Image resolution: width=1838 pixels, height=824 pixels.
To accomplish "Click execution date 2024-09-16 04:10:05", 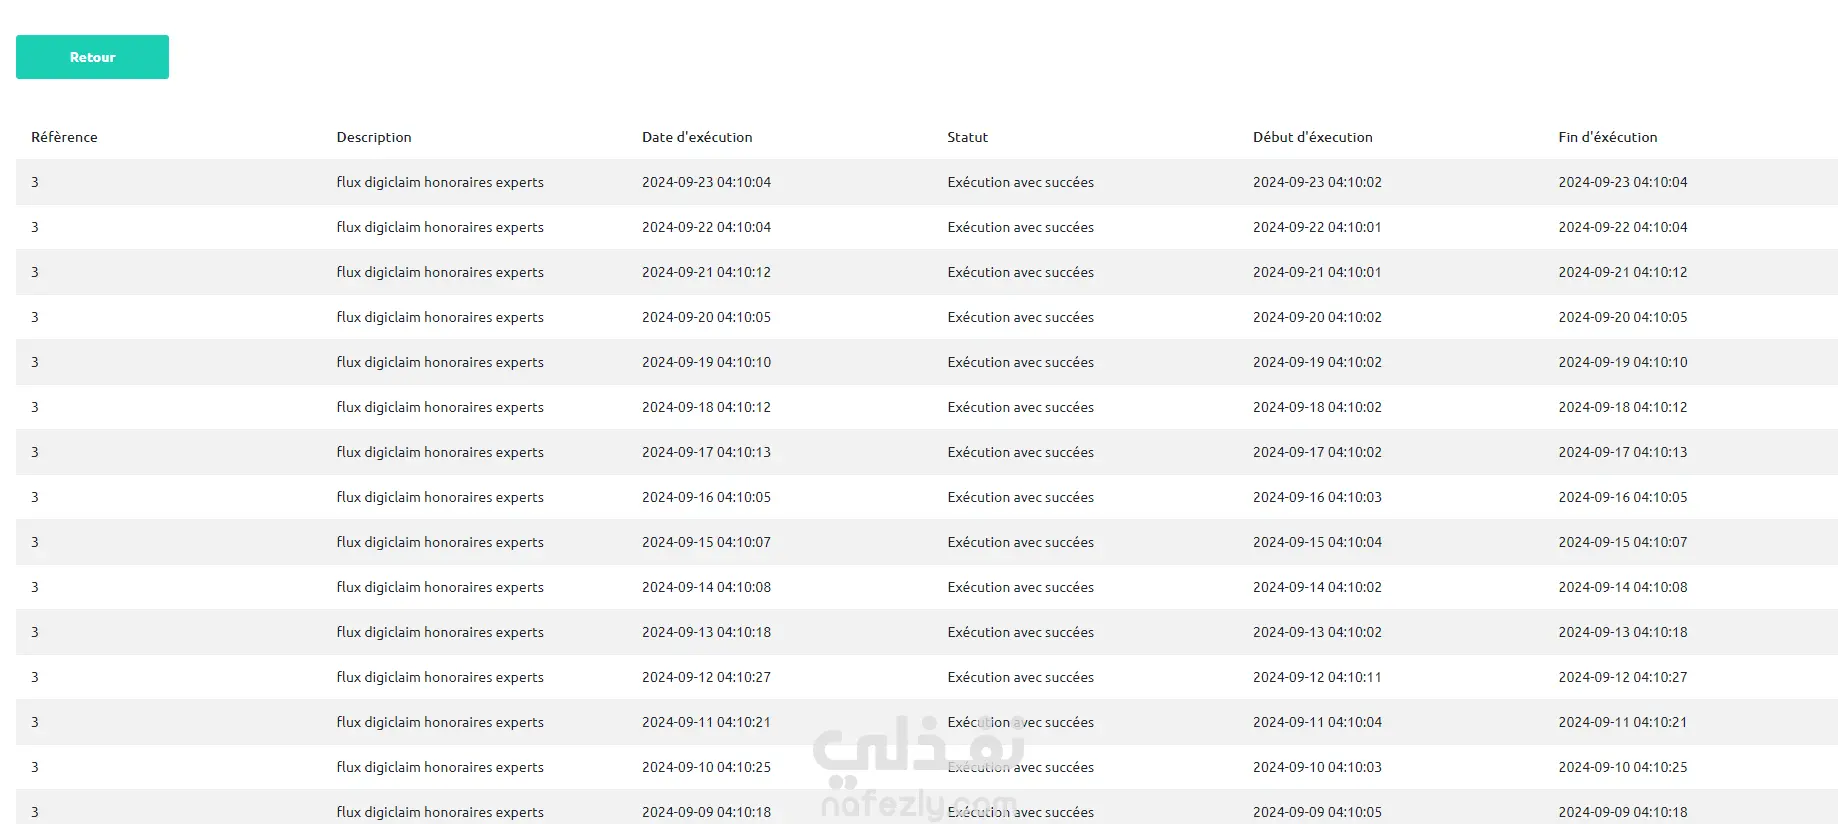I will (706, 497).
